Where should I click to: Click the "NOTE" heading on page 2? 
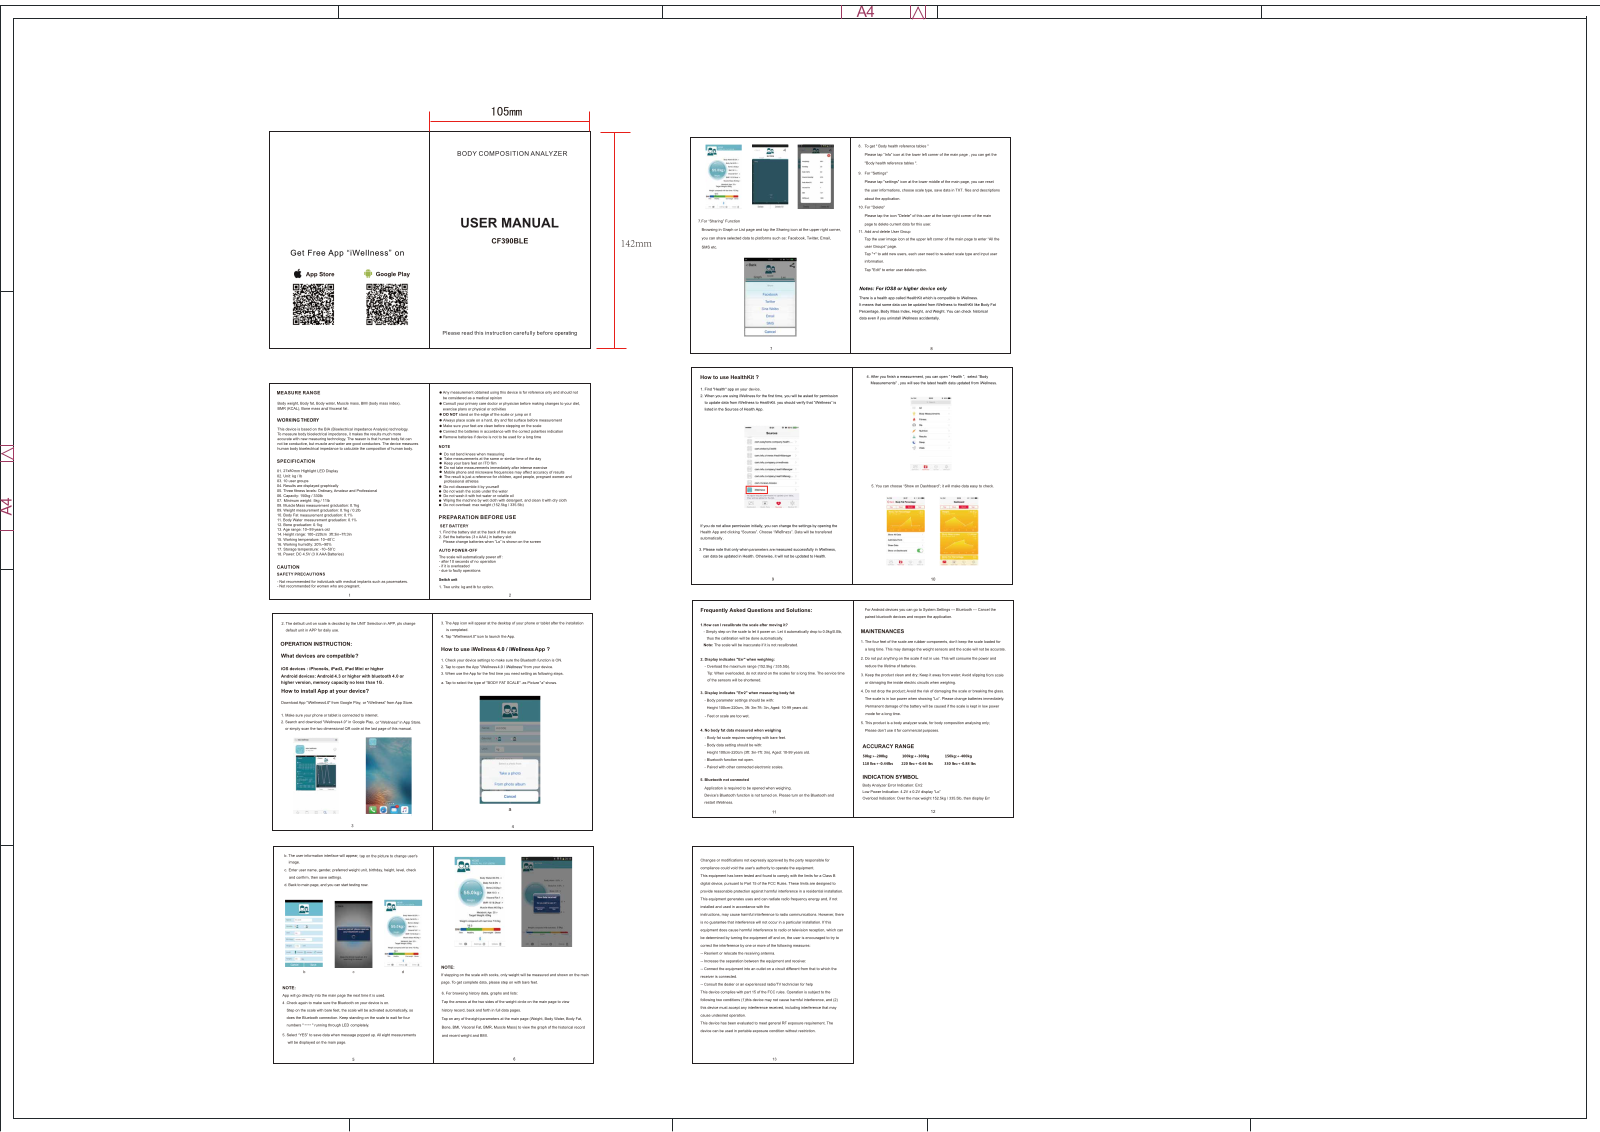(445, 447)
